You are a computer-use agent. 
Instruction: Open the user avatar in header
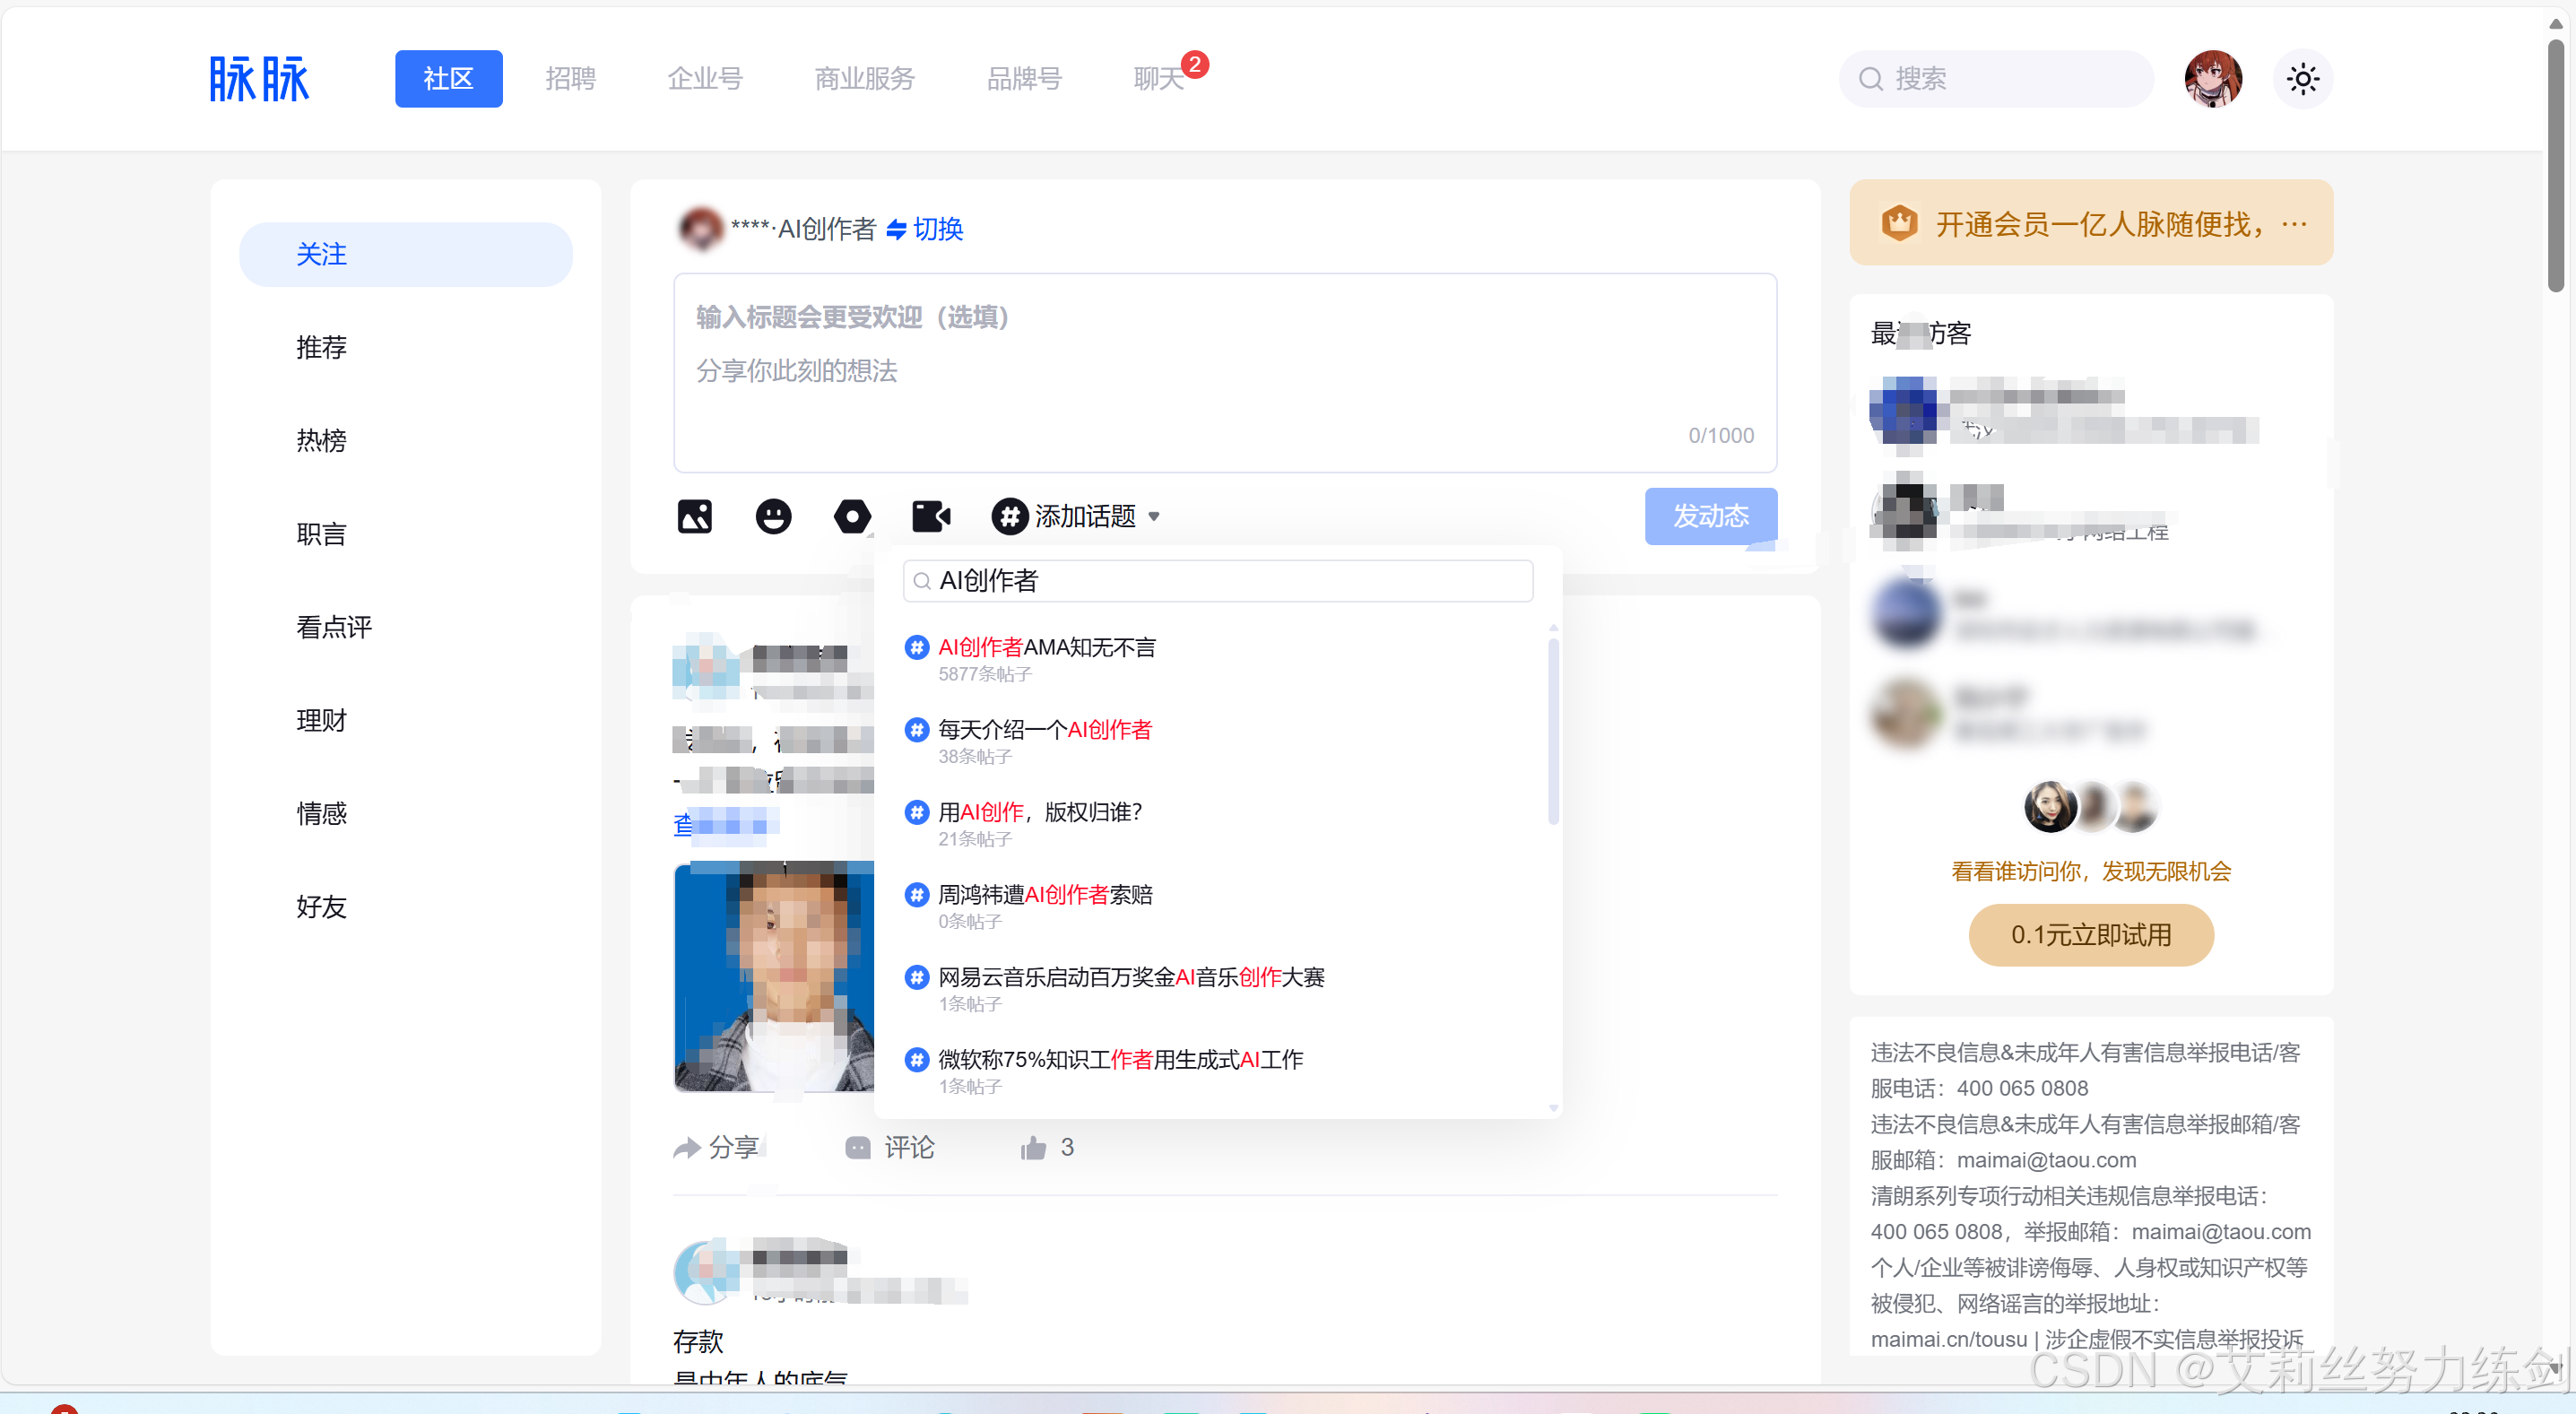(x=2212, y=79)
